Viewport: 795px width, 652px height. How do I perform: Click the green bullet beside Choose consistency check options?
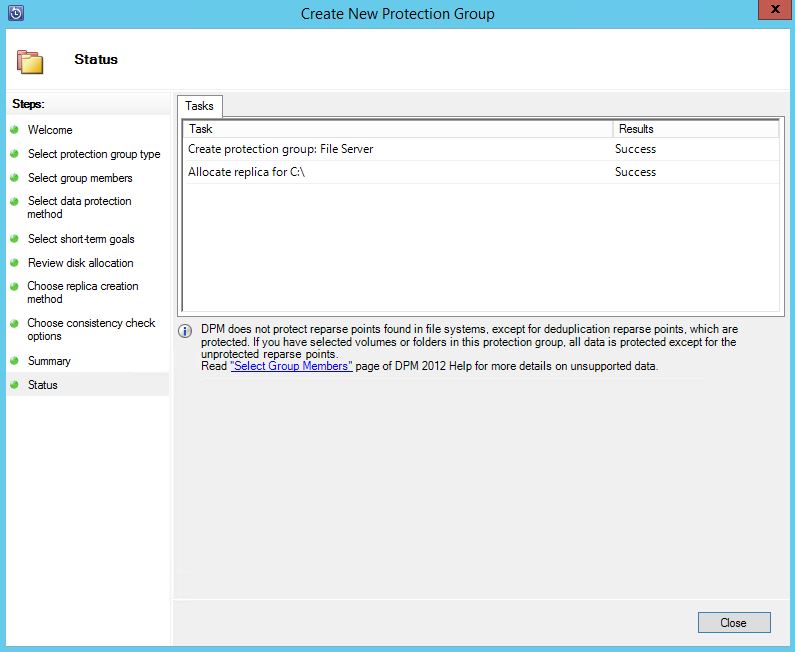click(x=14, y=323)
